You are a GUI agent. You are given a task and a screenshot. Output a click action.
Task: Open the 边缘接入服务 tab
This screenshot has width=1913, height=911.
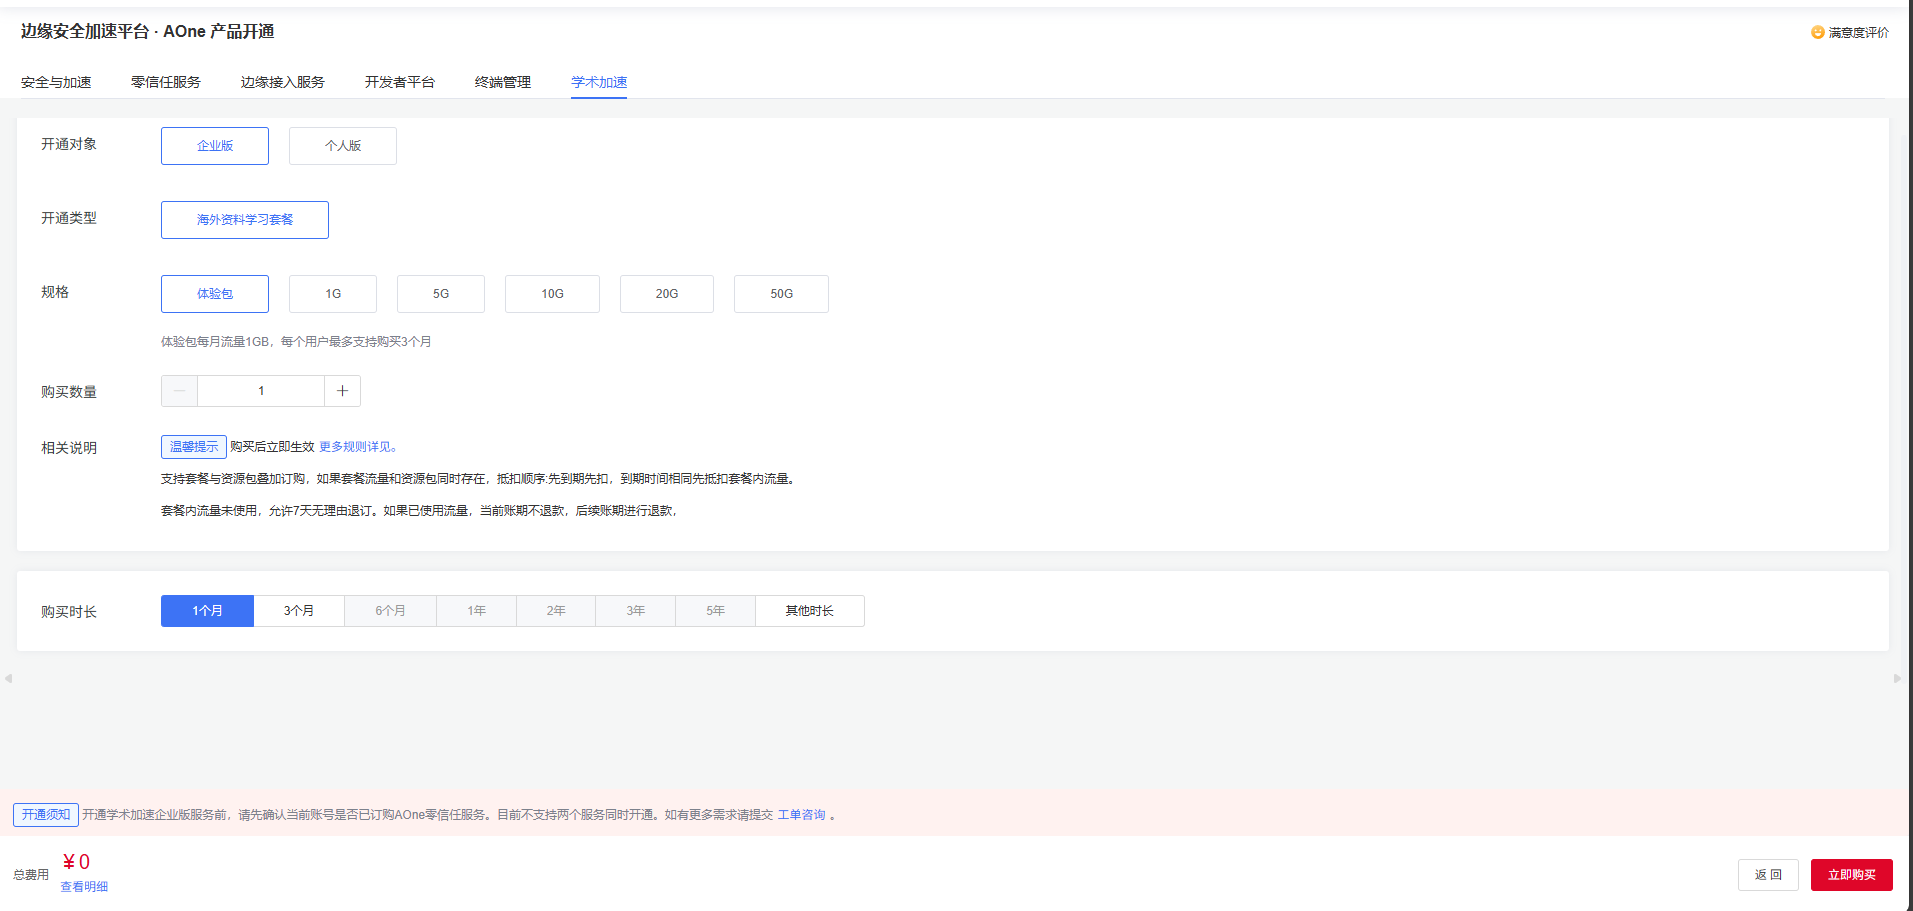pos(283,82)
